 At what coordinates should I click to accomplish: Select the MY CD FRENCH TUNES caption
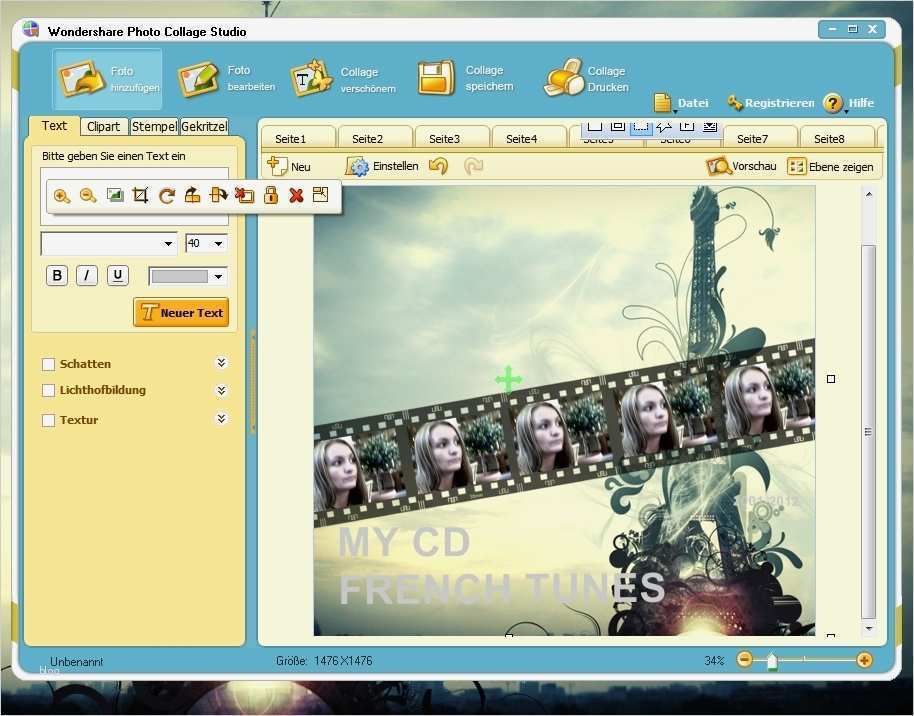coord(501,566)
